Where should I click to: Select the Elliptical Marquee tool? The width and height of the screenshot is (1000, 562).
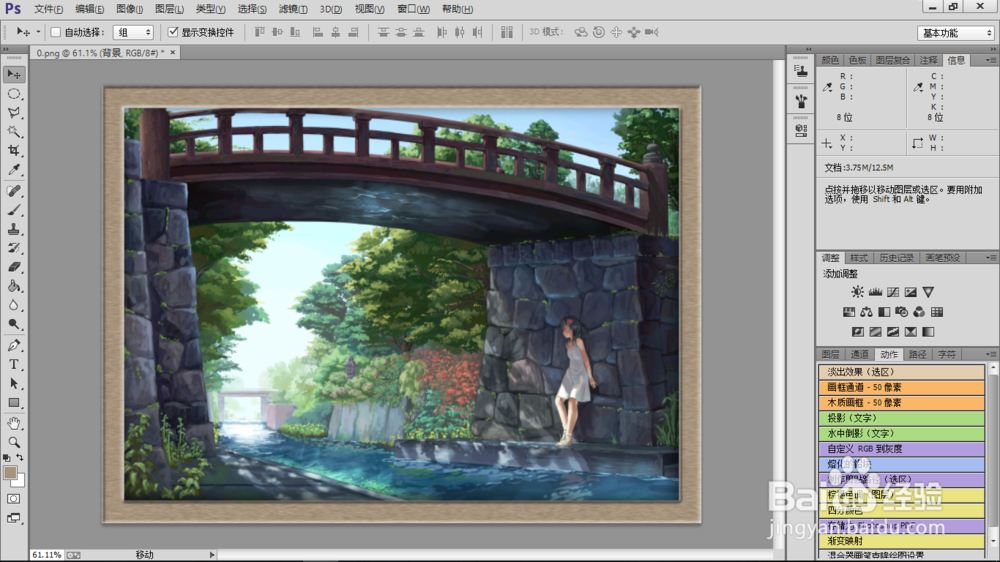coord(13,94)
